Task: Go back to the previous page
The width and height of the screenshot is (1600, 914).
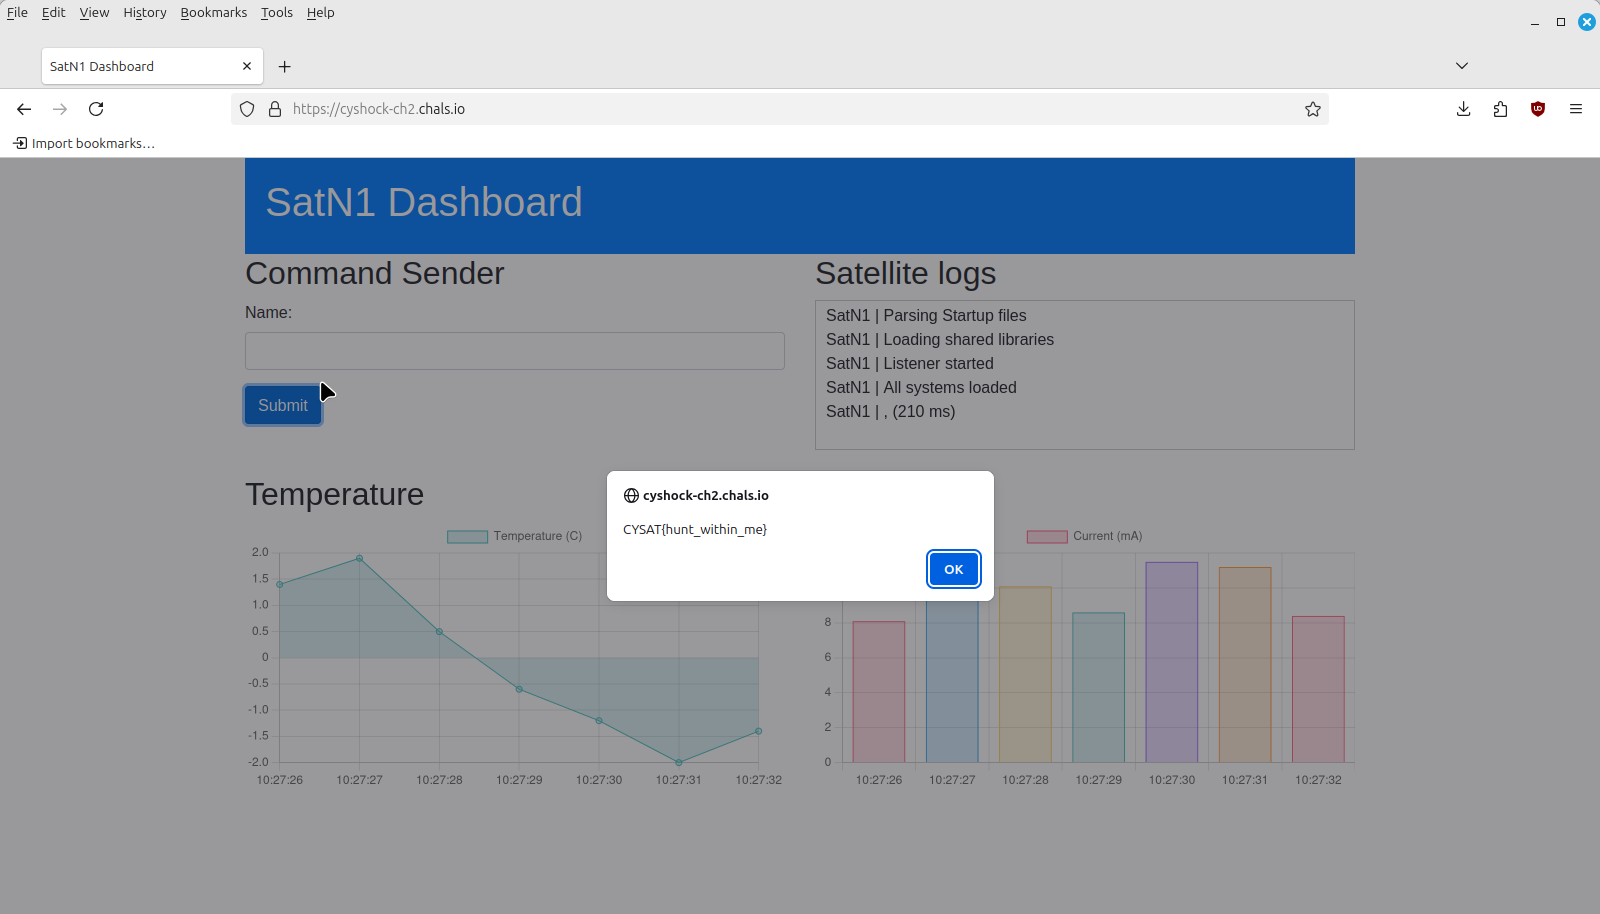Action: click(24, 109)
